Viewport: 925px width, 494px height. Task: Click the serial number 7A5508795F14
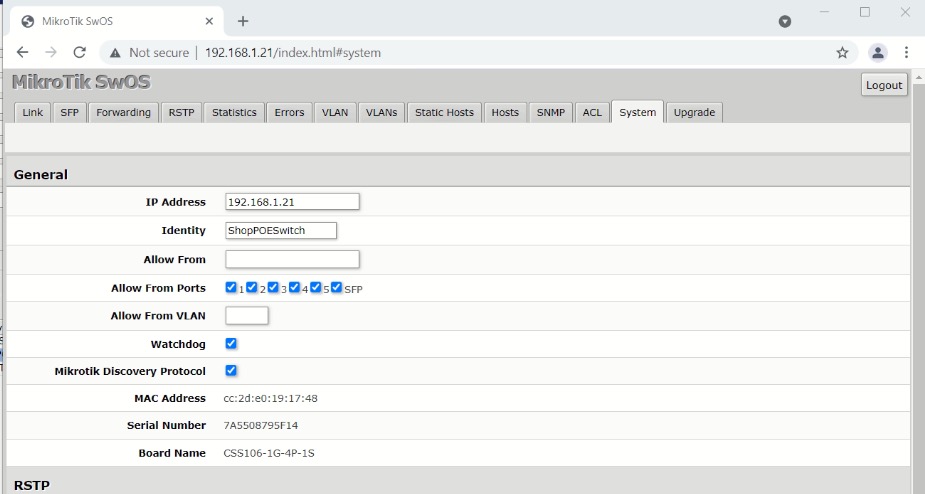pos(260,426)
